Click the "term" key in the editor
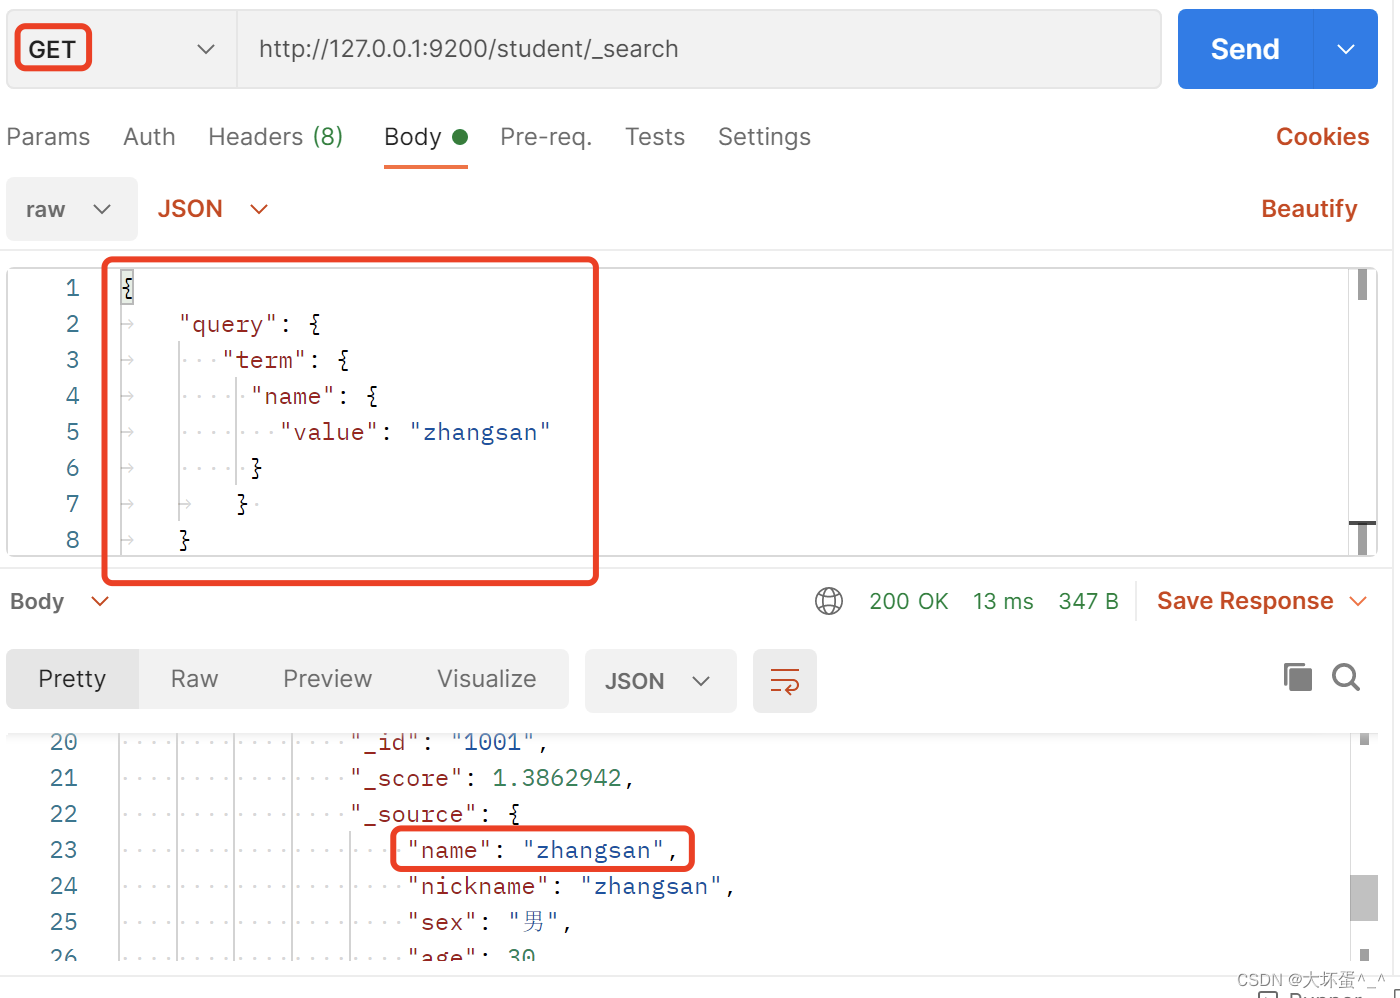The height and width of the screenshot is (998, 1400). [x=264, y=360]
